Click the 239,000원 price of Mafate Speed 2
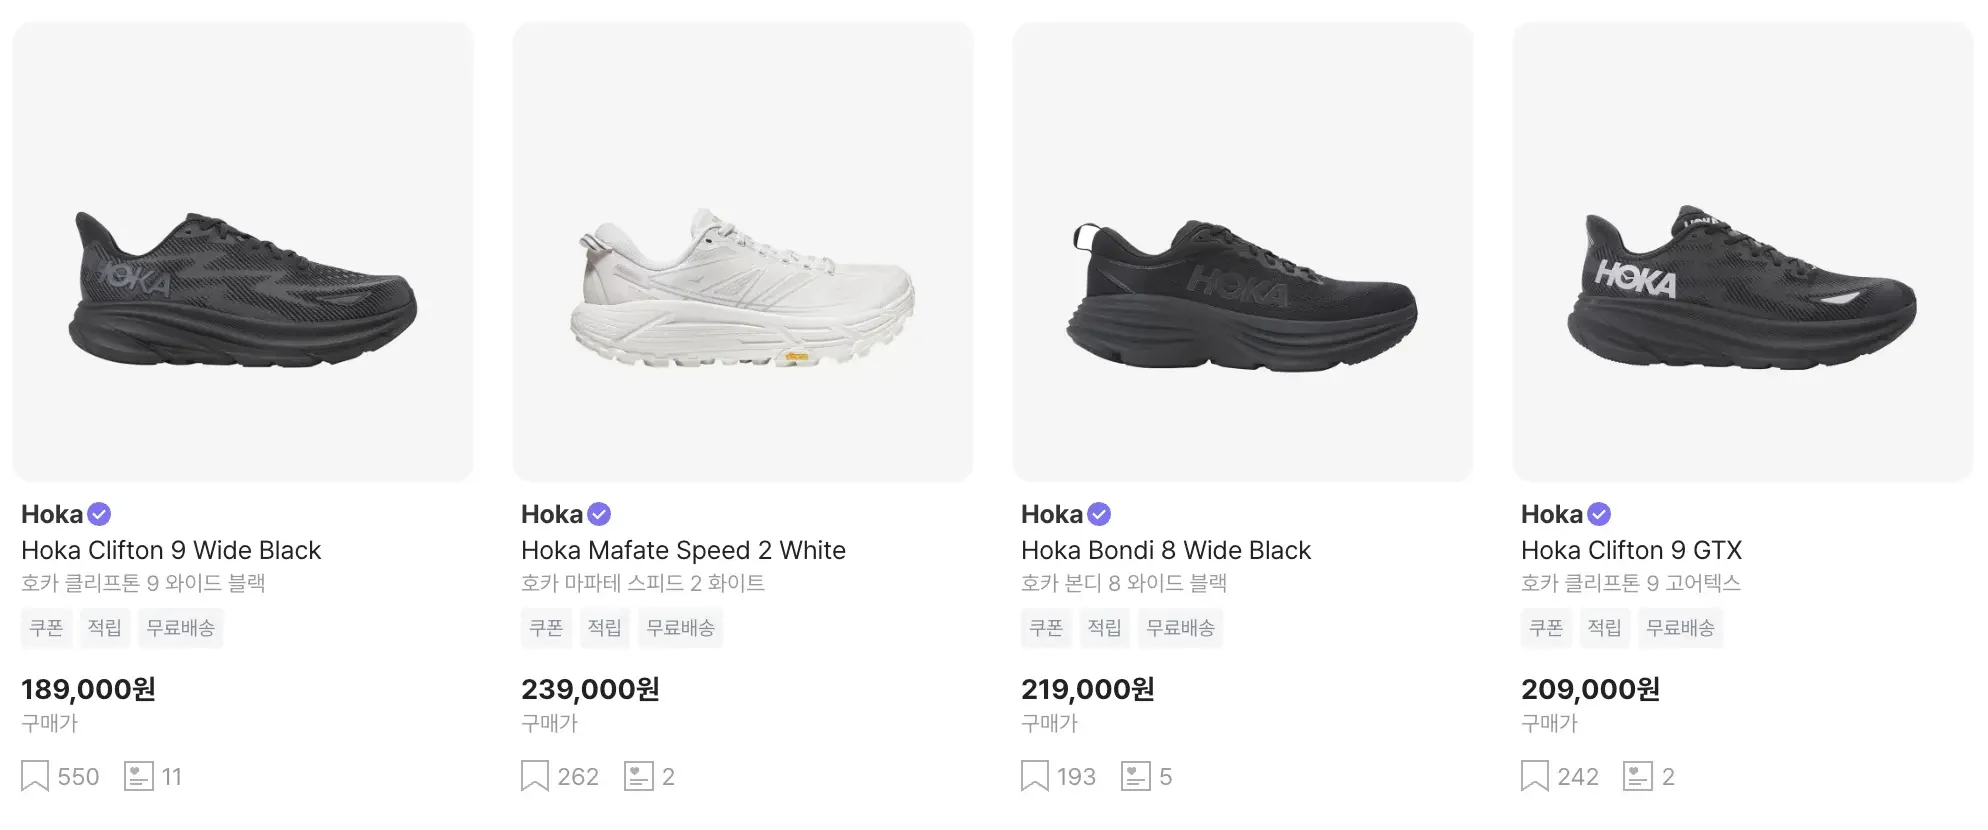 (590, 689)
